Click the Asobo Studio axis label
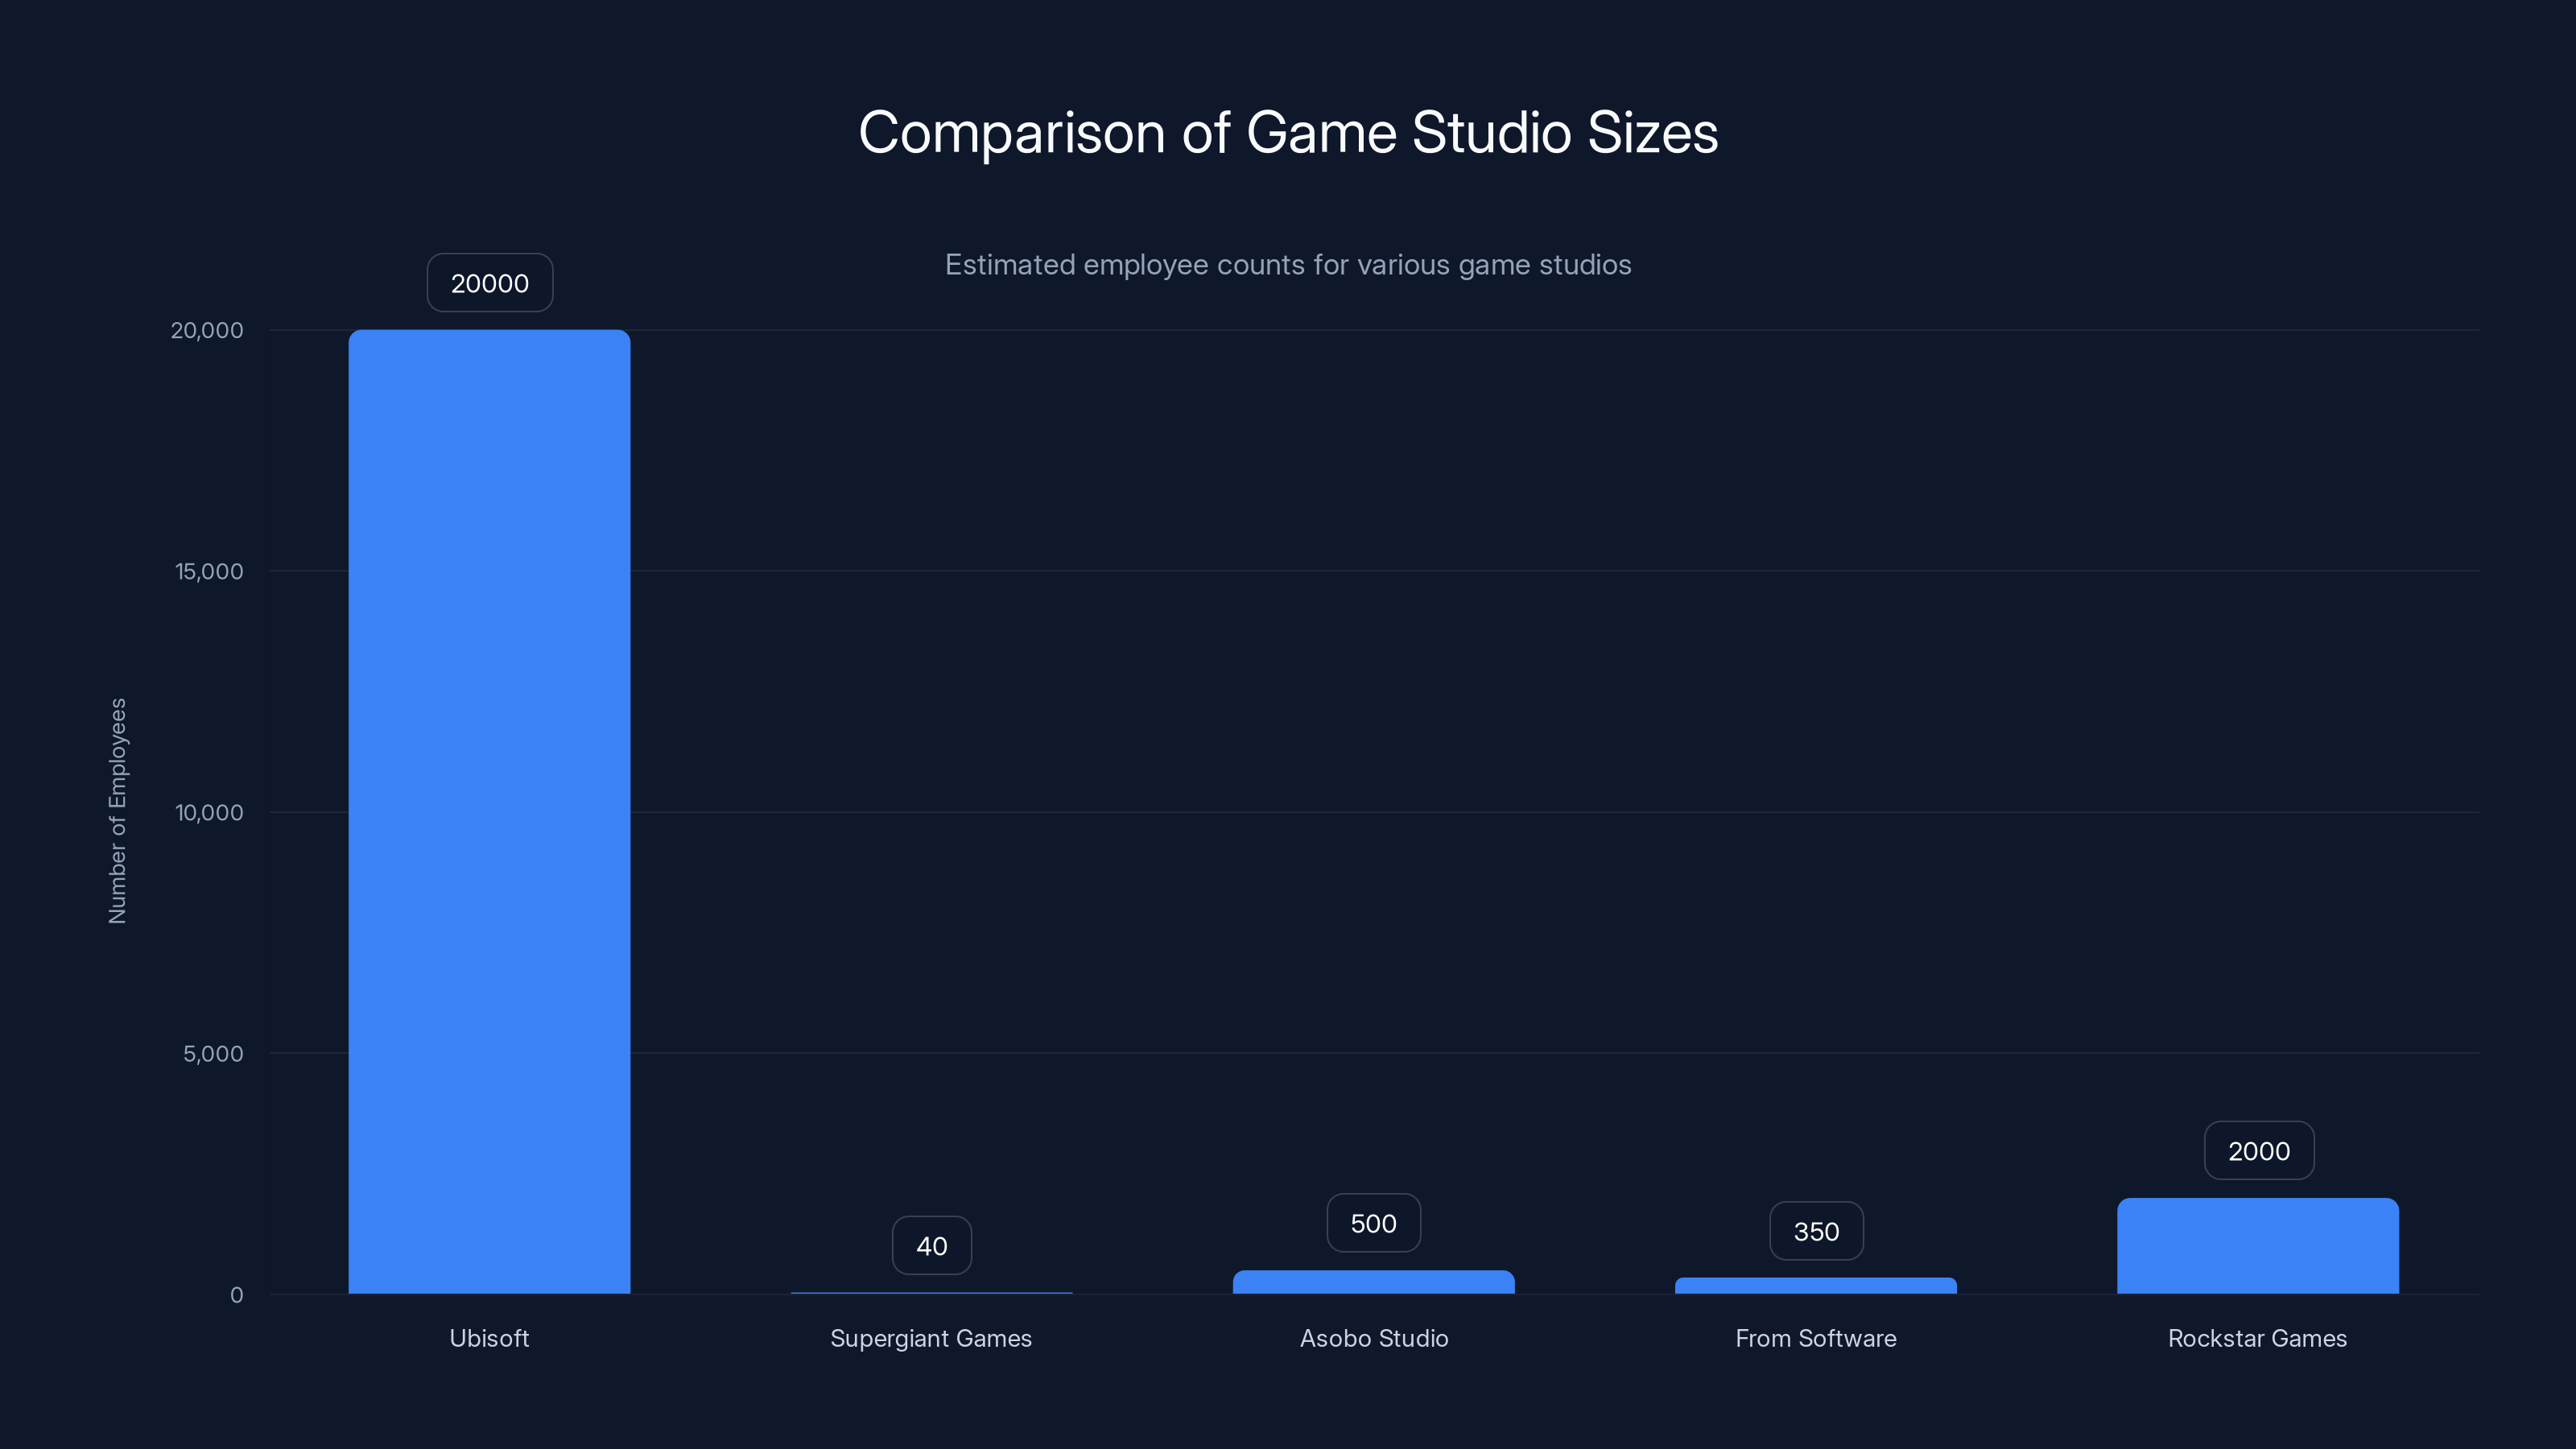2576x1449 pixels. (1373, 1338)
